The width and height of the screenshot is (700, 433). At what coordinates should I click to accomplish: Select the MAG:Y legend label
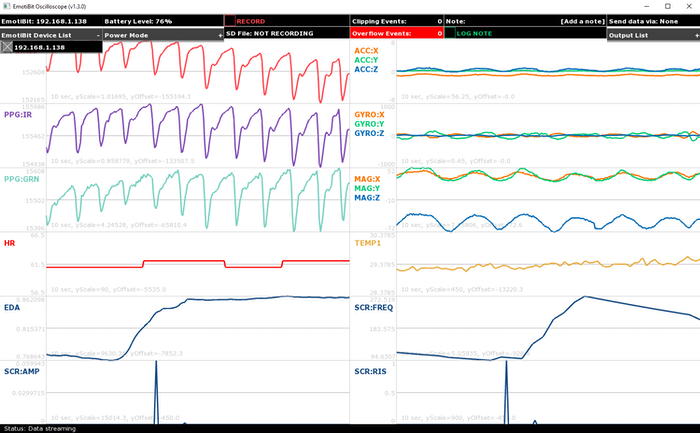(367, 188)
